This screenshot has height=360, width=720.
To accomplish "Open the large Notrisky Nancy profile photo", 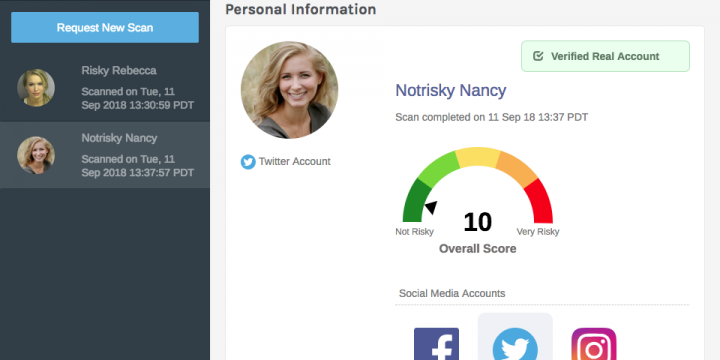I will tap(289, 90).
